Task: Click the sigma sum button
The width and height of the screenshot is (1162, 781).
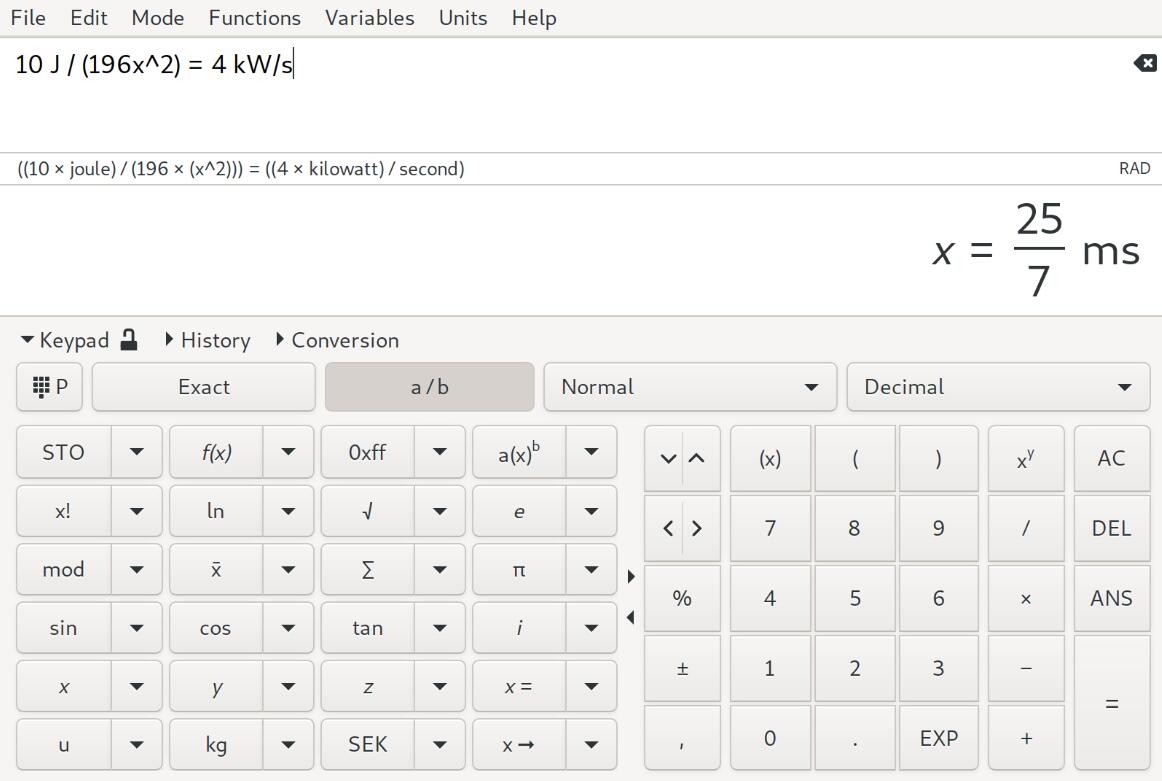Action: tap(368, 570)
